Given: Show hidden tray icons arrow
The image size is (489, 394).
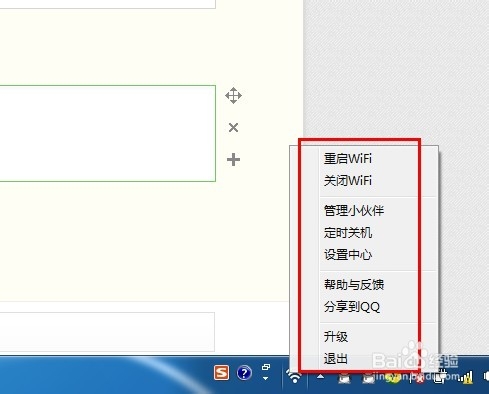Looking at the screenshot, I should pos(320,377).
